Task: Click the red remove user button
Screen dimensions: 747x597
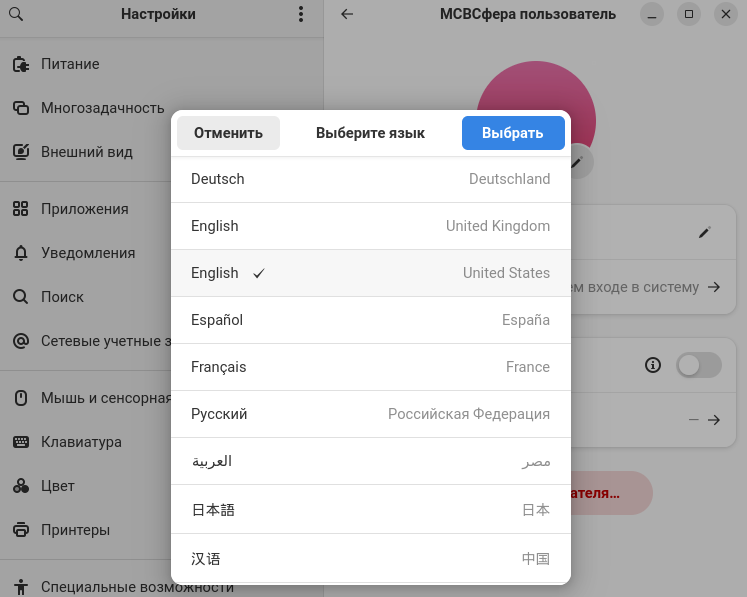Action: pos(611,493)
